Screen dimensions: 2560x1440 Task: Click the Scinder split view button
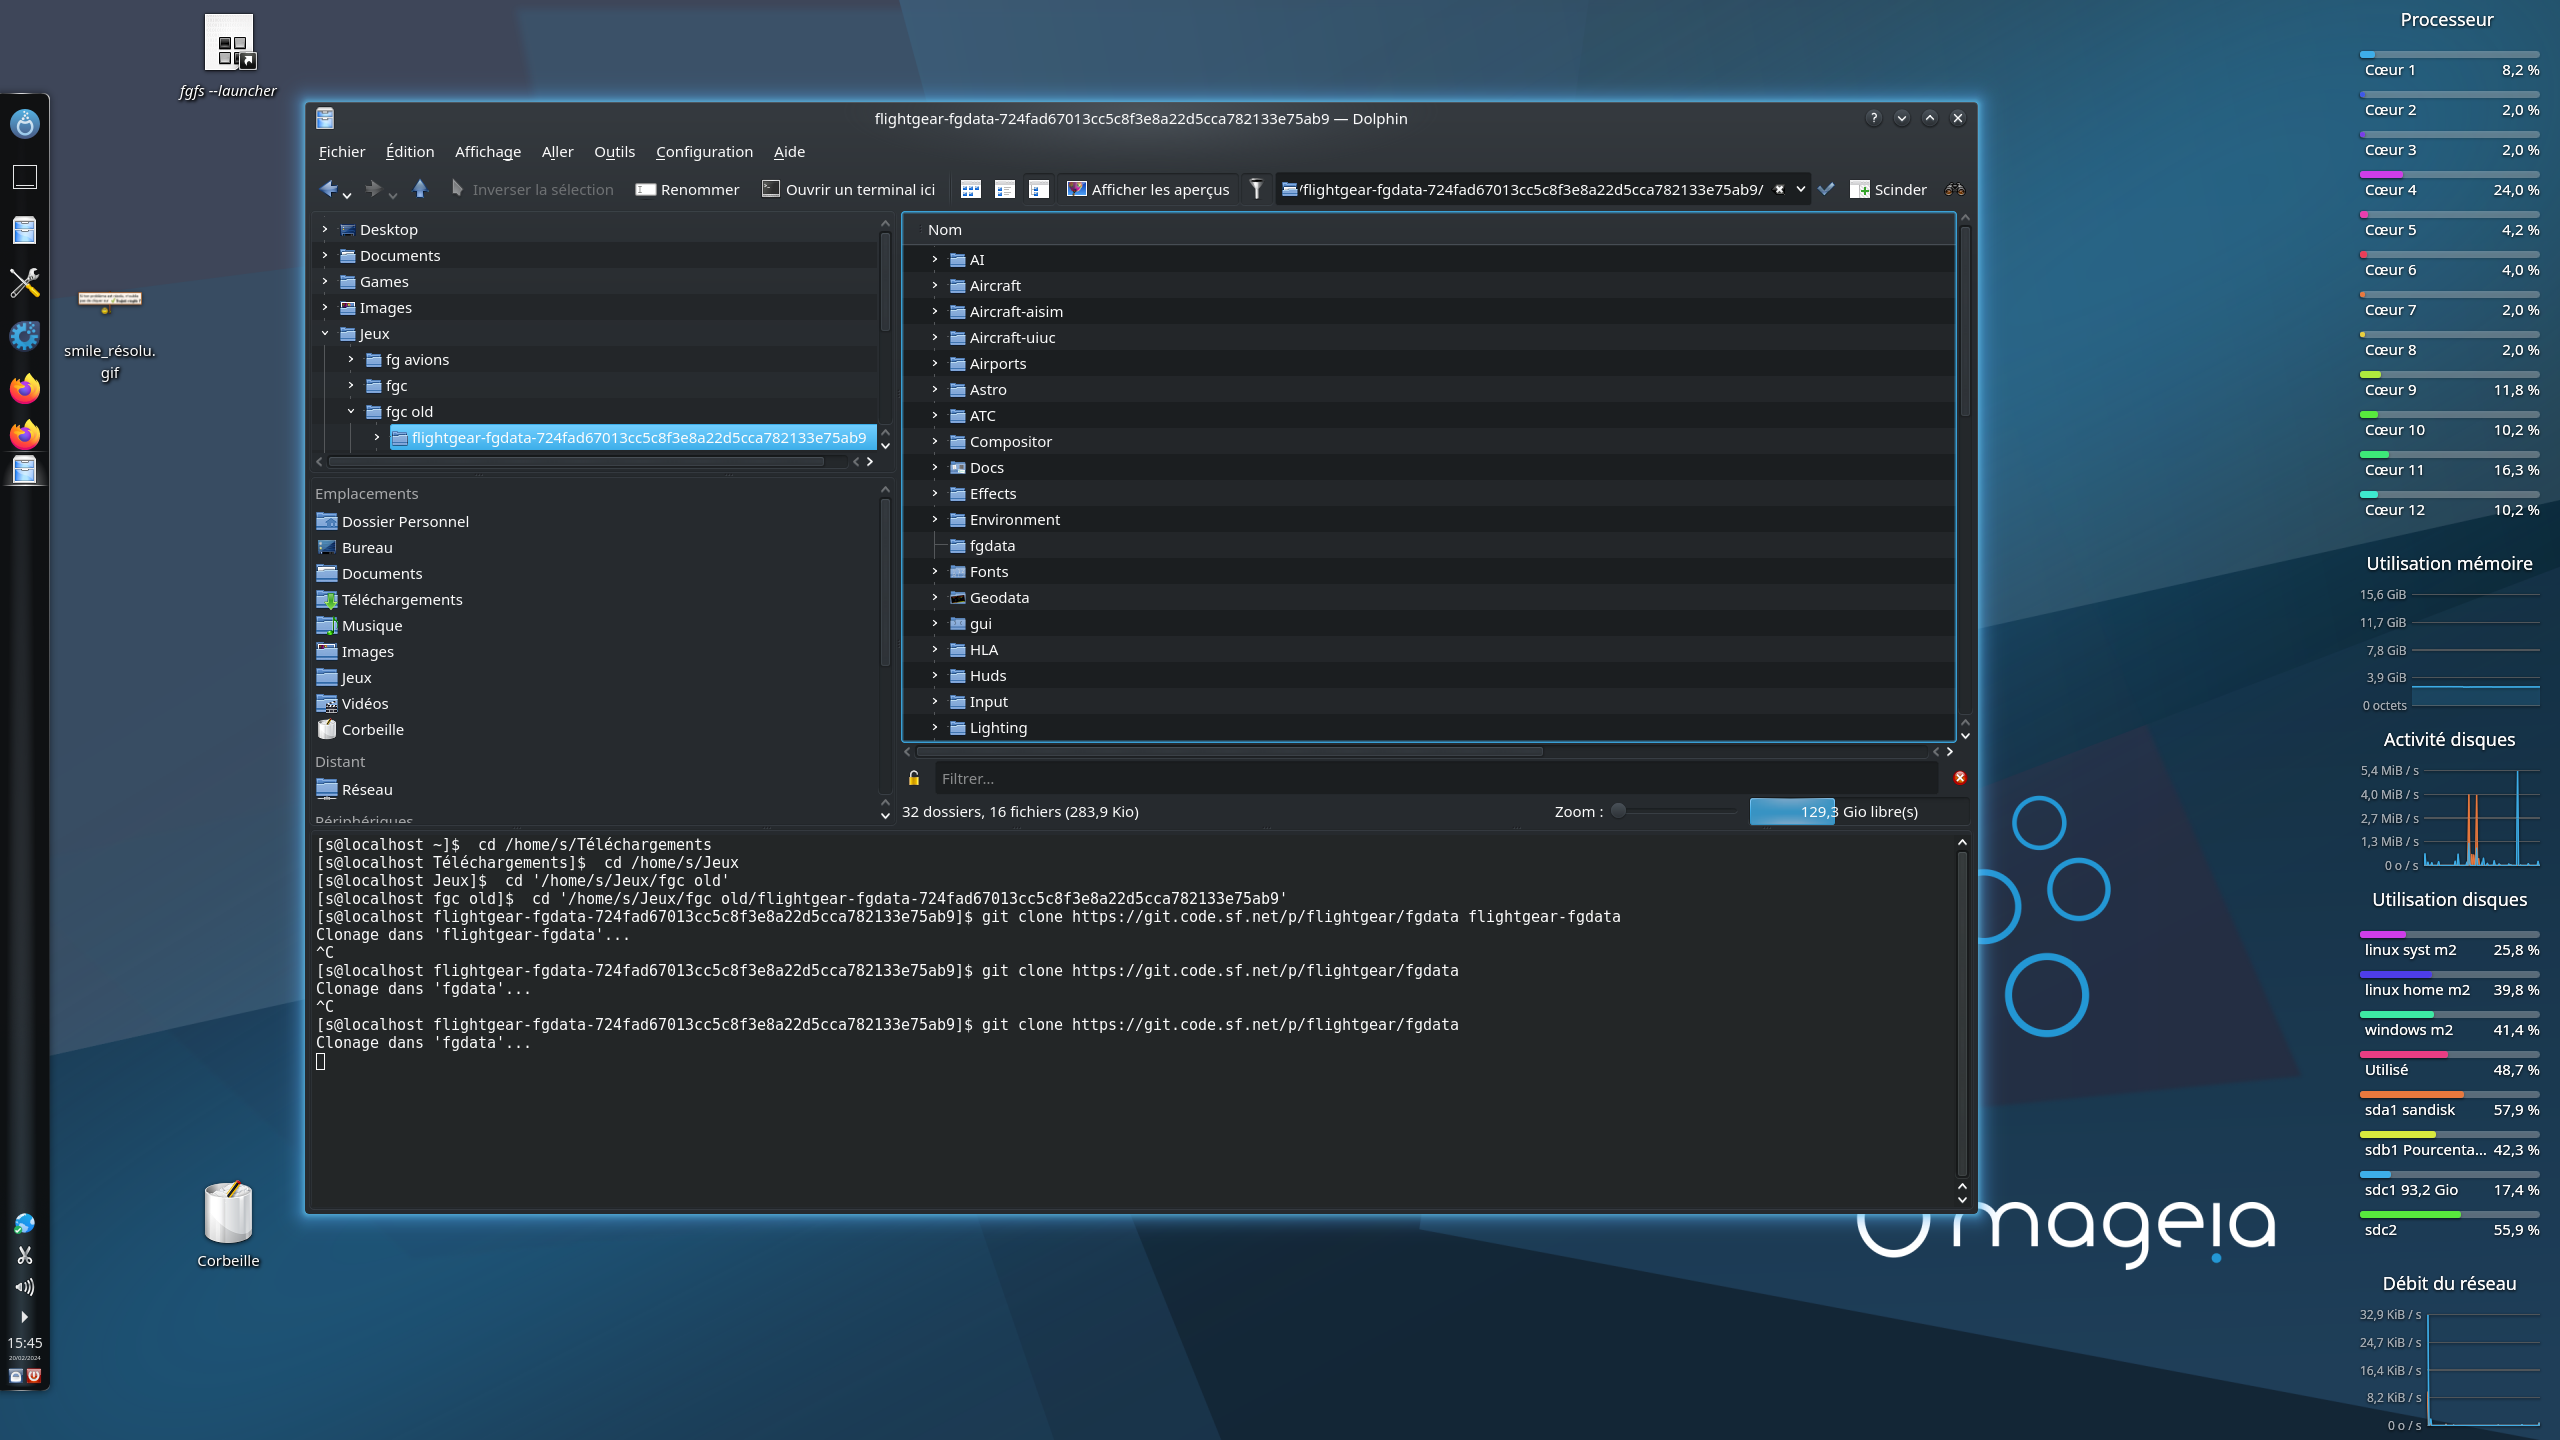tap(1888, 189)
